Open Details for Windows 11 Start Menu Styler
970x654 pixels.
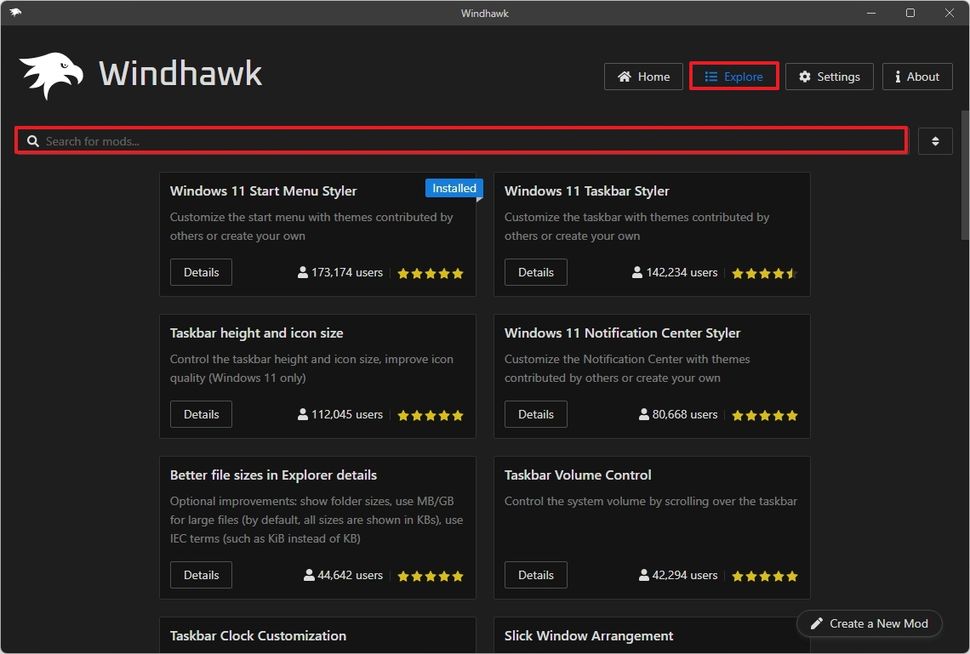[x=201, y=272]
